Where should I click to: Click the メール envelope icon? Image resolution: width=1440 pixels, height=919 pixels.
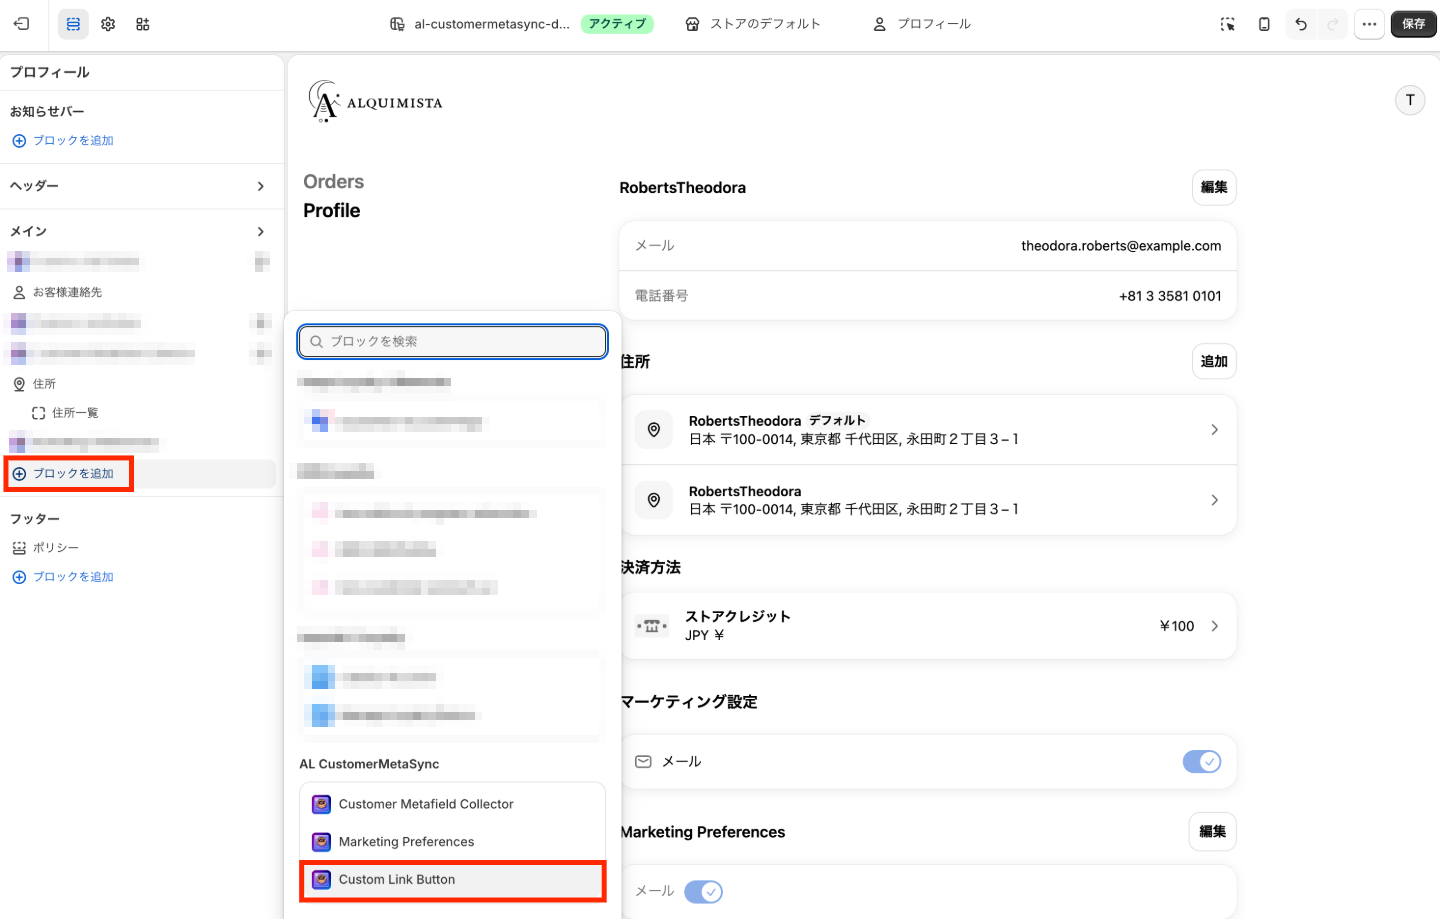point(644,762)
